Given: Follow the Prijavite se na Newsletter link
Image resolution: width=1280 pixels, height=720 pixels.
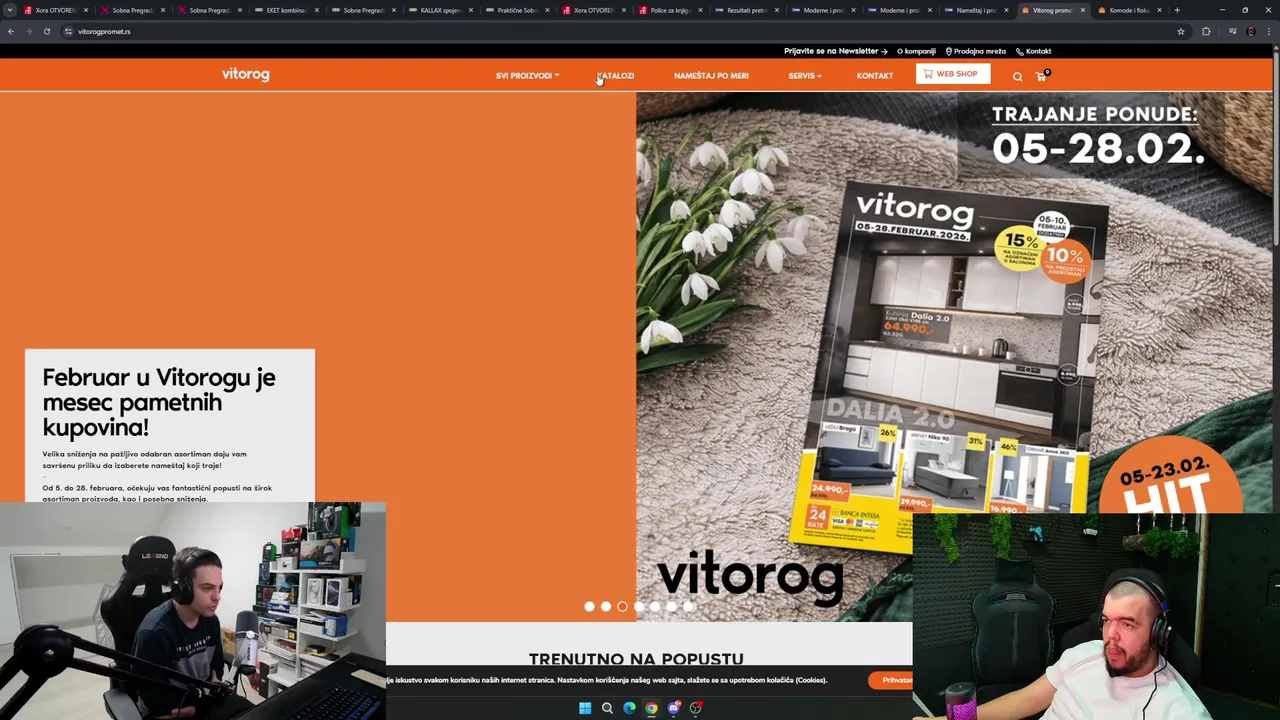Looking at the screenshot, I should pyautogui.click(x=835, y=51).
